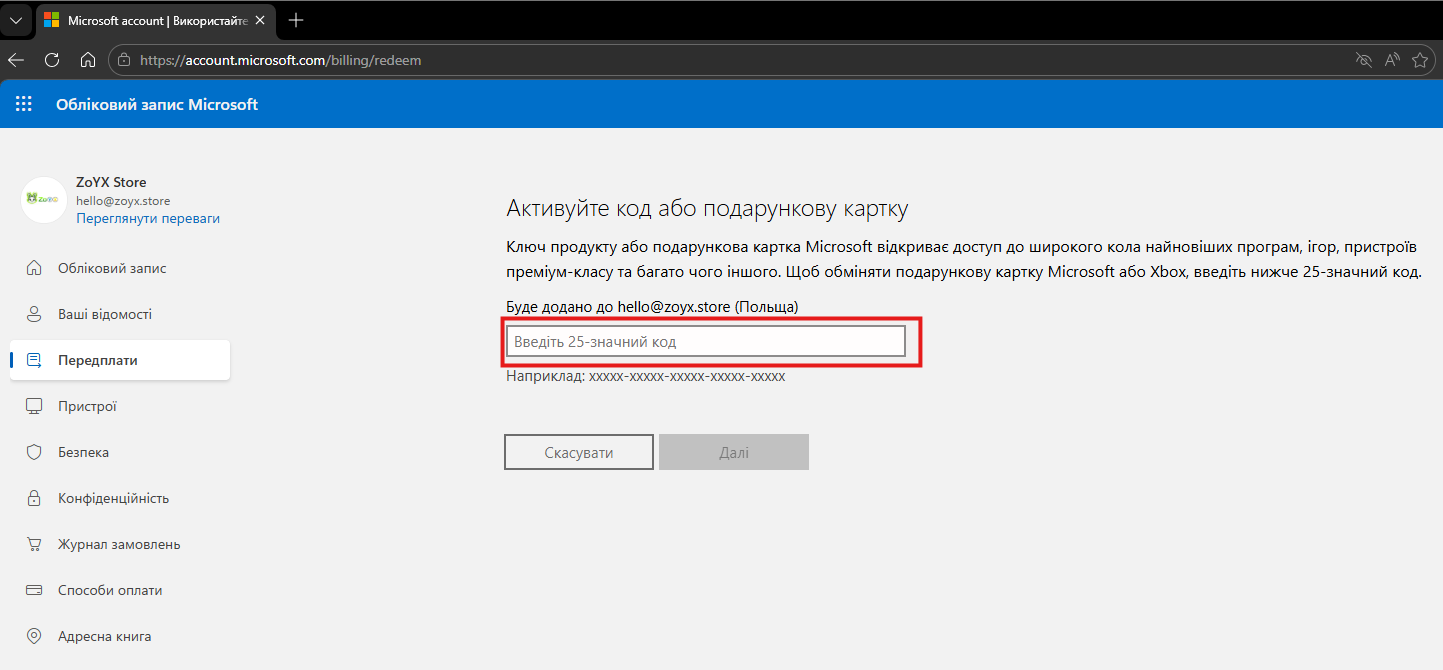Click the hello@zoyx.store email under ZoYX Store

pos(123,201)
